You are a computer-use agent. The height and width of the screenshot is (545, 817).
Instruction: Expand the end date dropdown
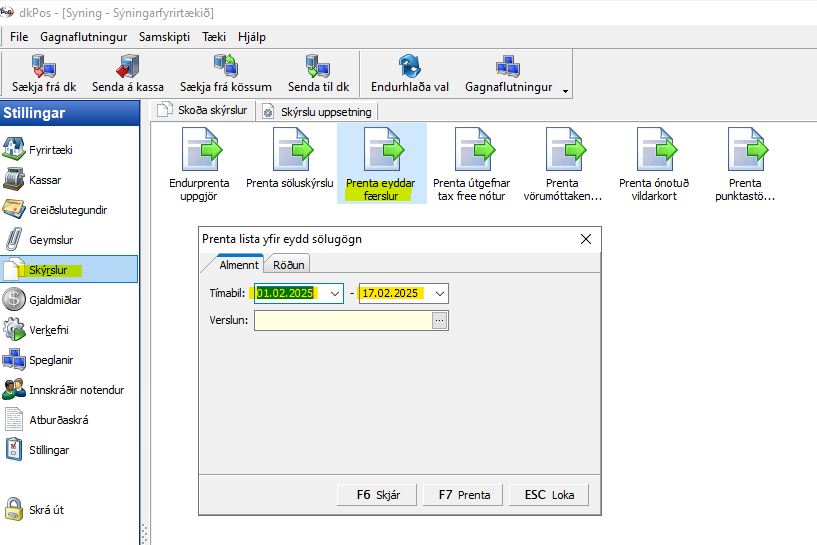coord(440,294)
